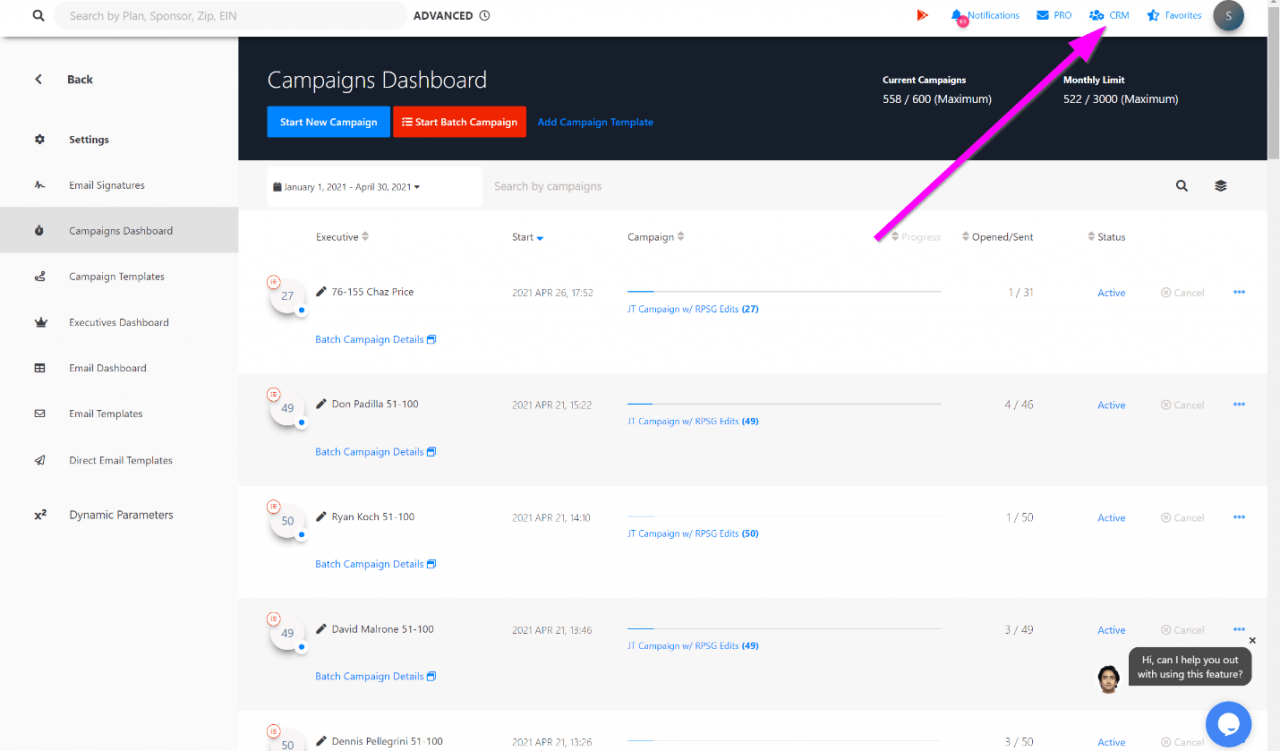1280x751 pixels.
Task: Open Add Campaign Template link
Action: (595, 122)
